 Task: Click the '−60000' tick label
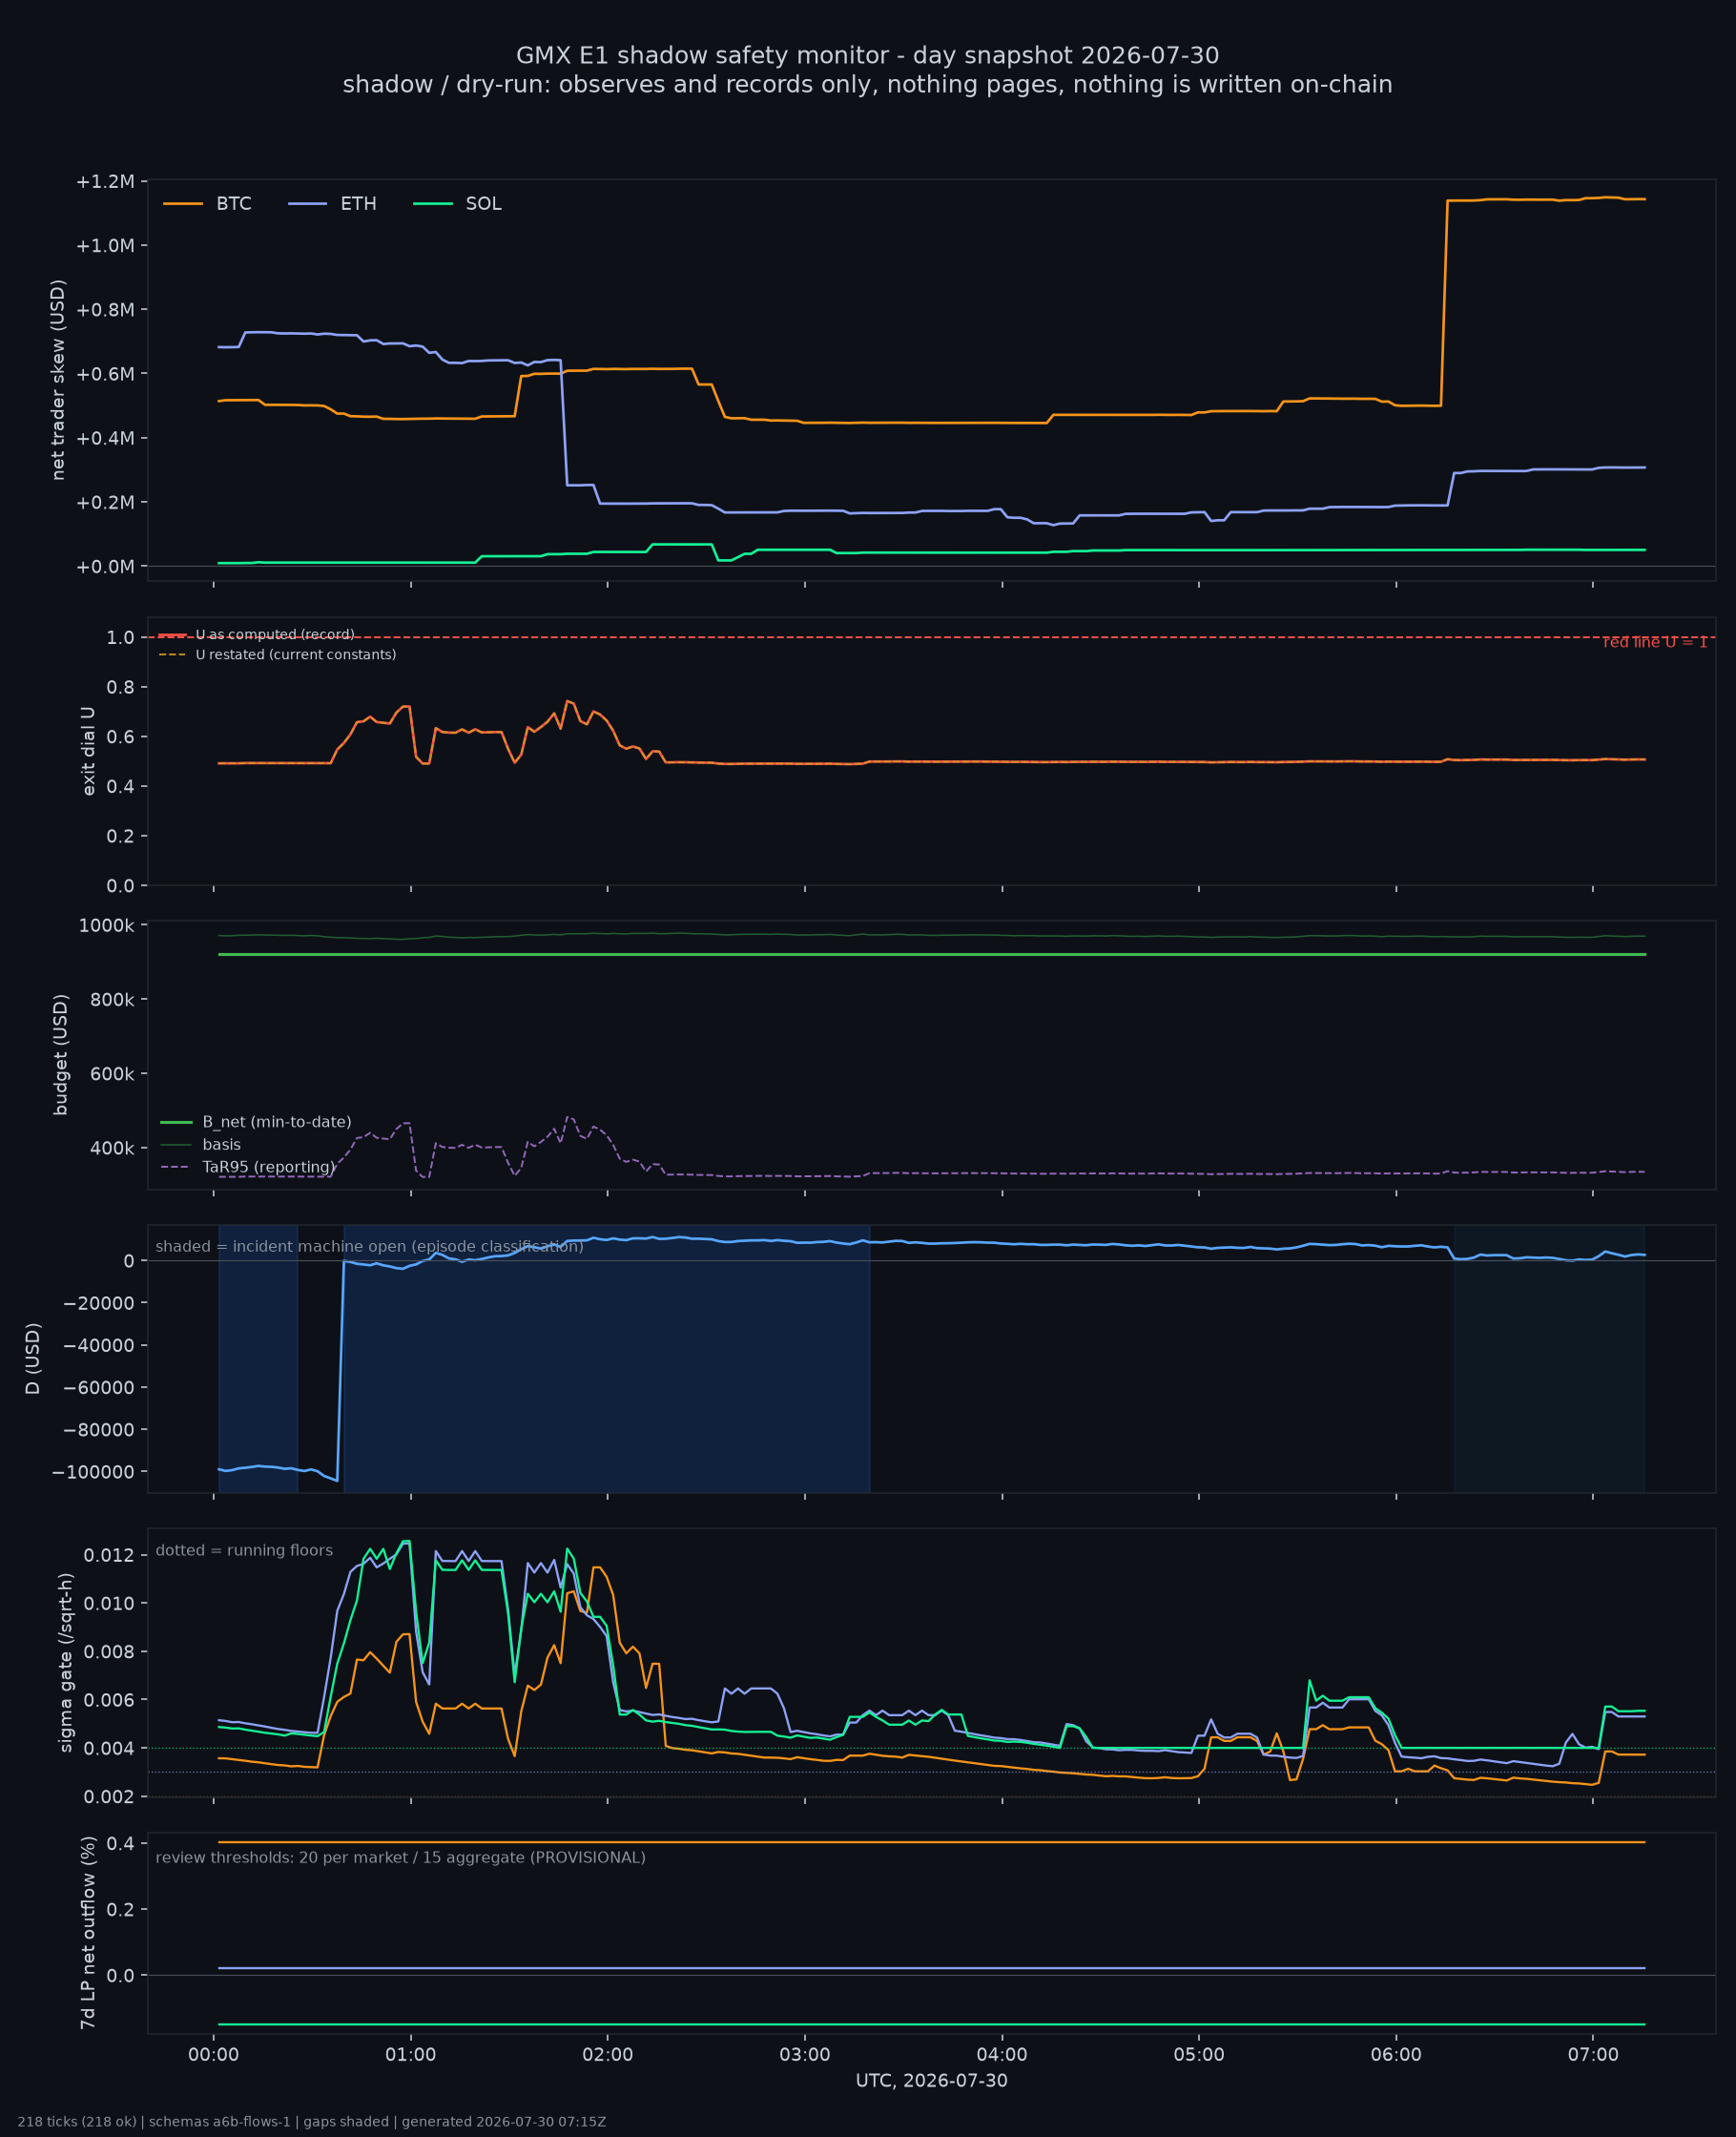(x=98, y=1388)
